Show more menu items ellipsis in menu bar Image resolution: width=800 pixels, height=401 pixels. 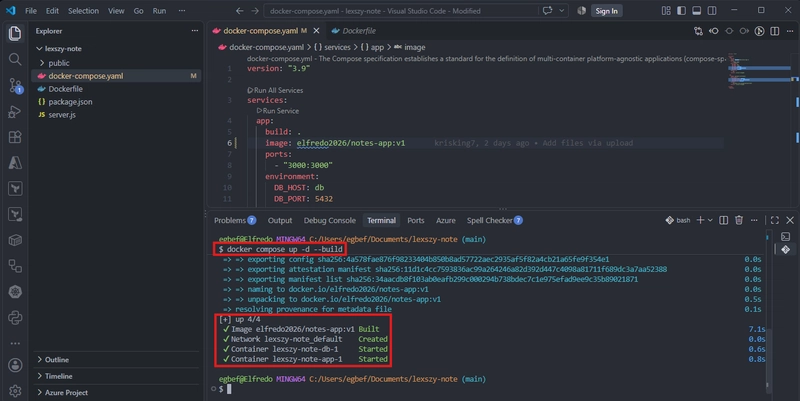[x=182, y=11]
